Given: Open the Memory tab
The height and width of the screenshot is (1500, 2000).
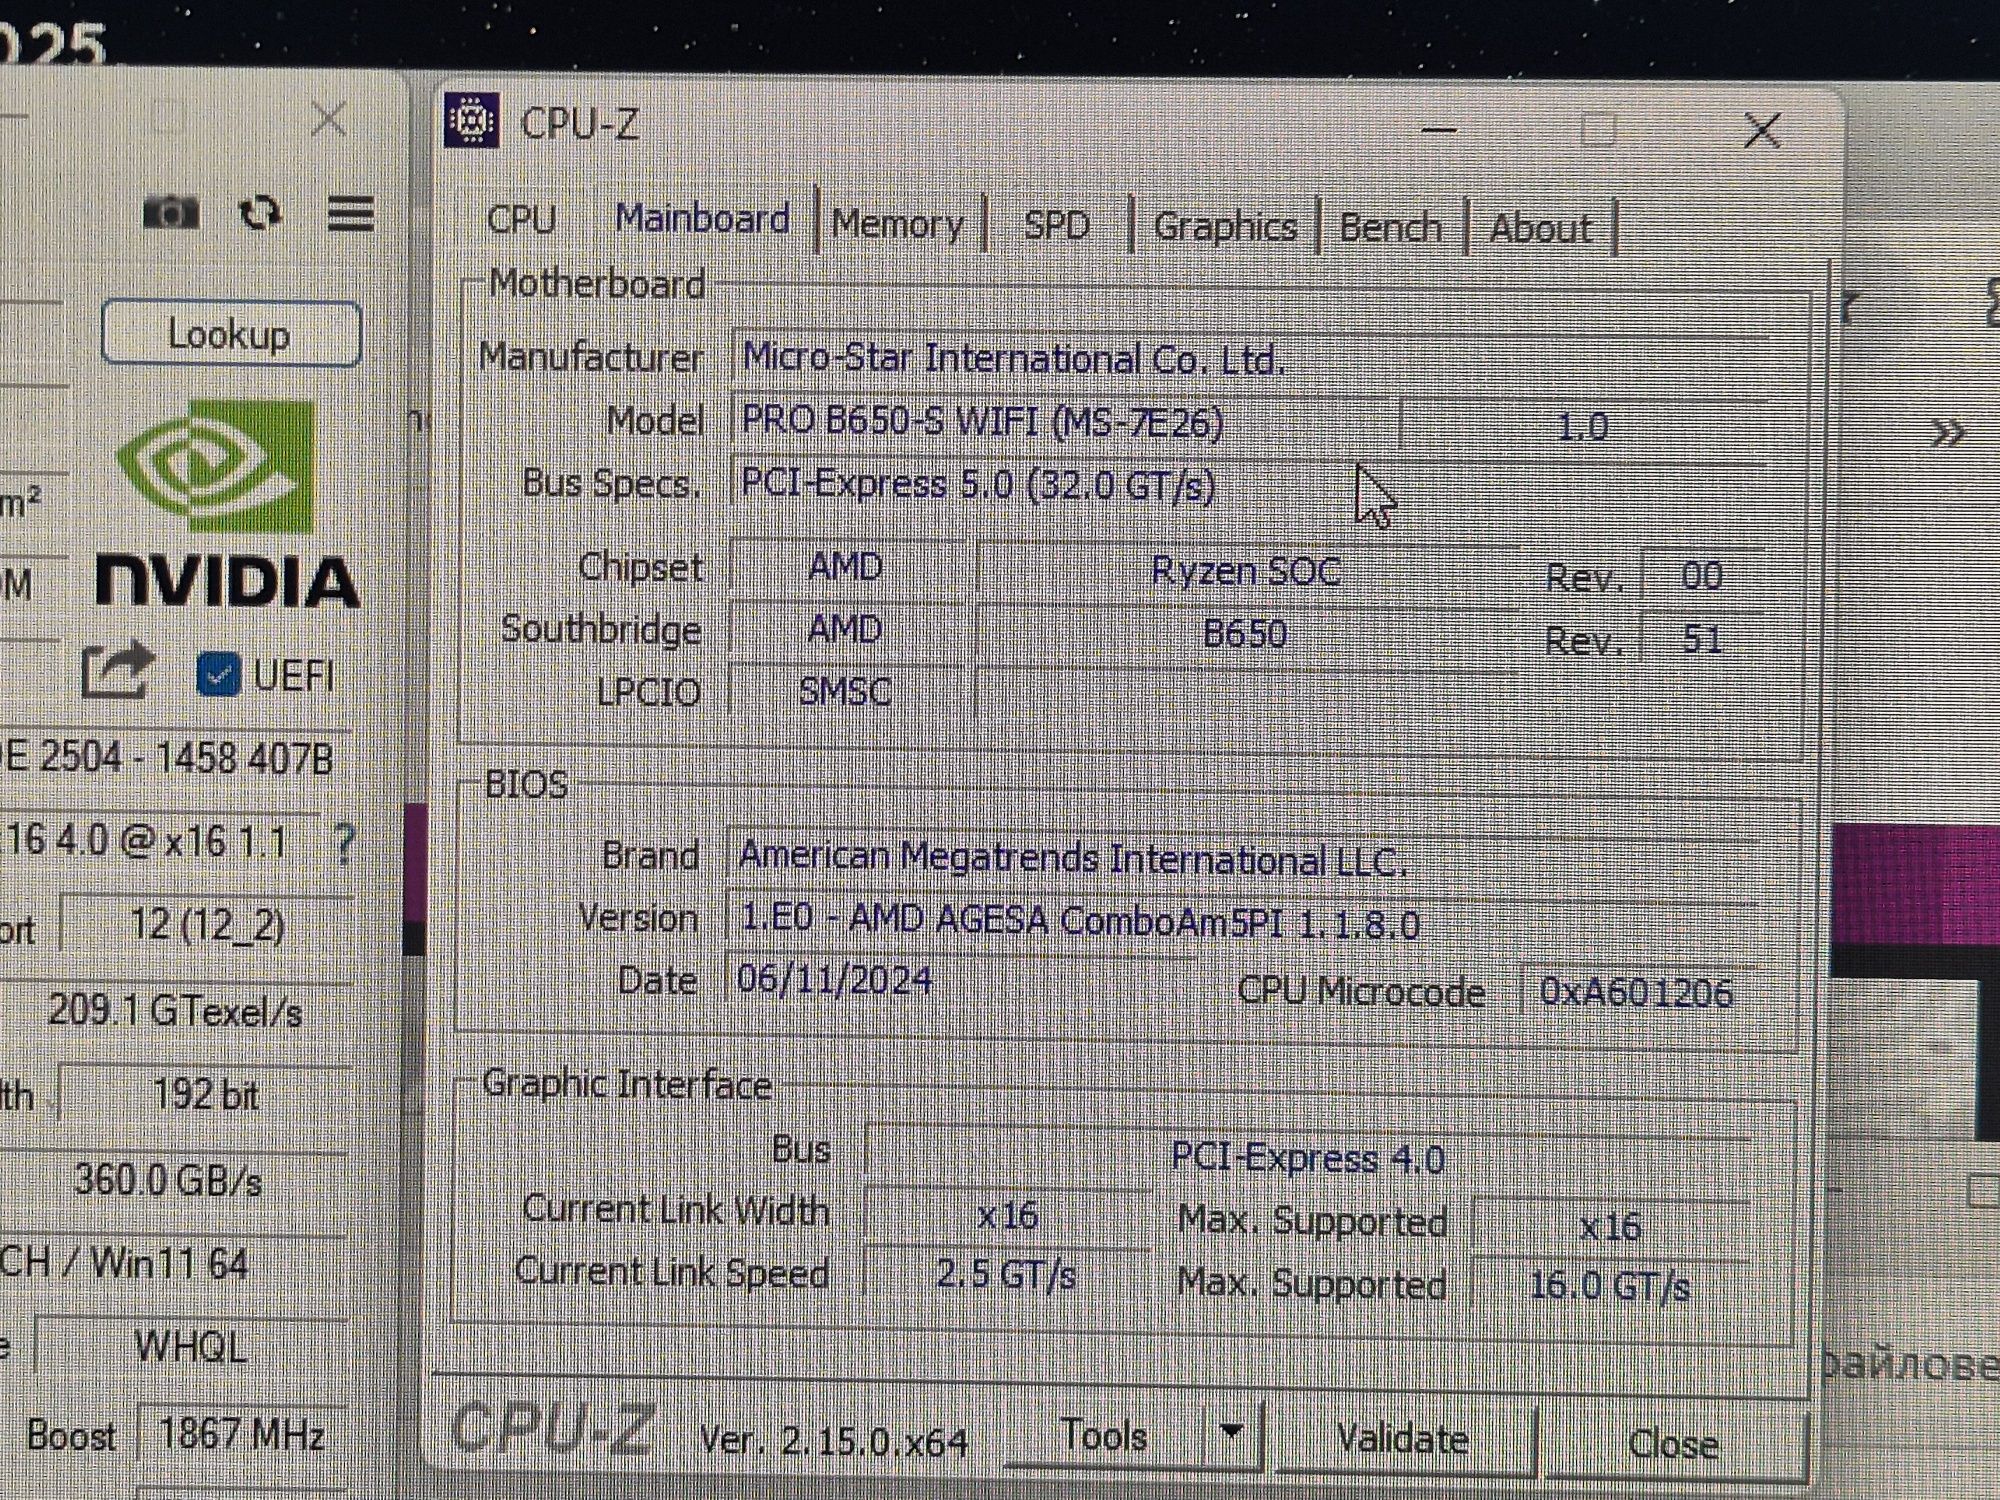Looking at the screenshot, I should tap(897, 223).
